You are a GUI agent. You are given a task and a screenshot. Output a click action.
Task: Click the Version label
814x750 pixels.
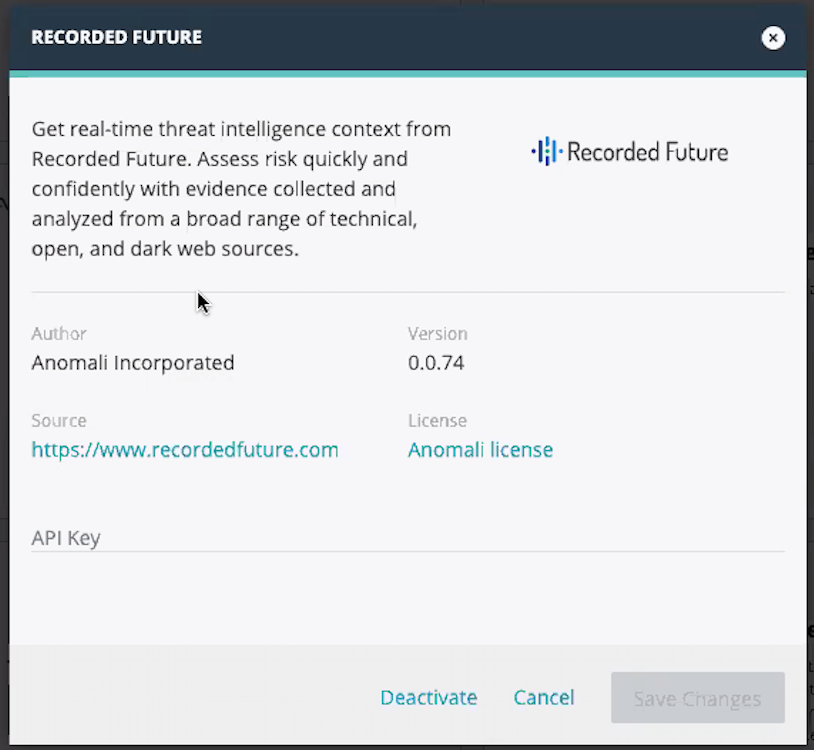point(437,334)
